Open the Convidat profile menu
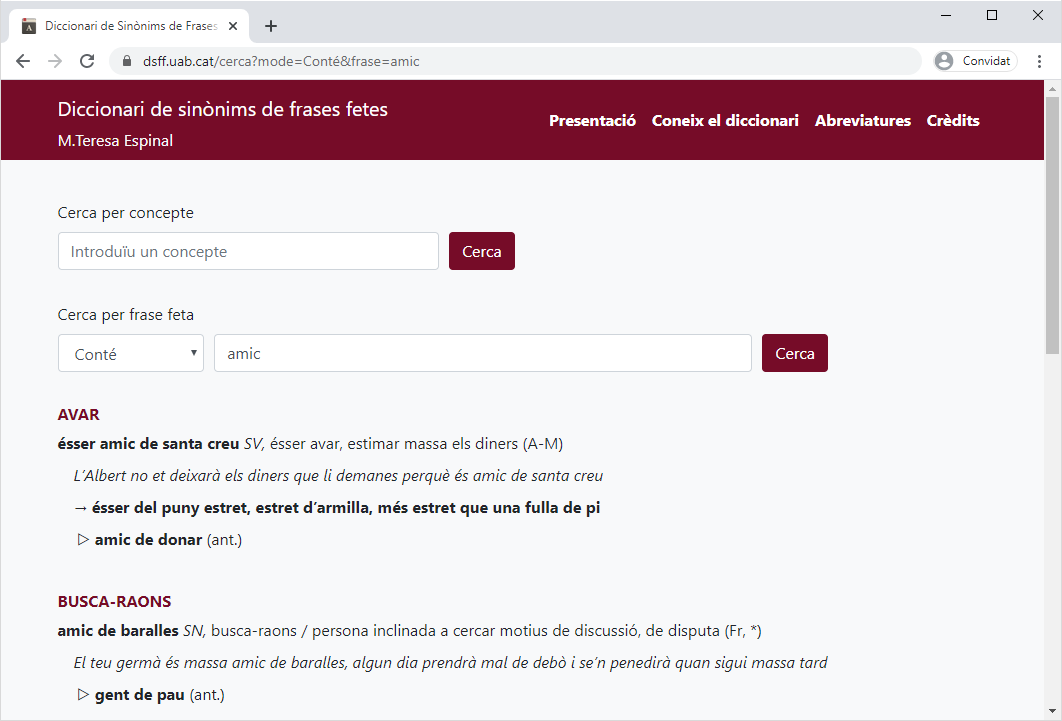Viewport: 1062px width, 721px height. [974, 61]
